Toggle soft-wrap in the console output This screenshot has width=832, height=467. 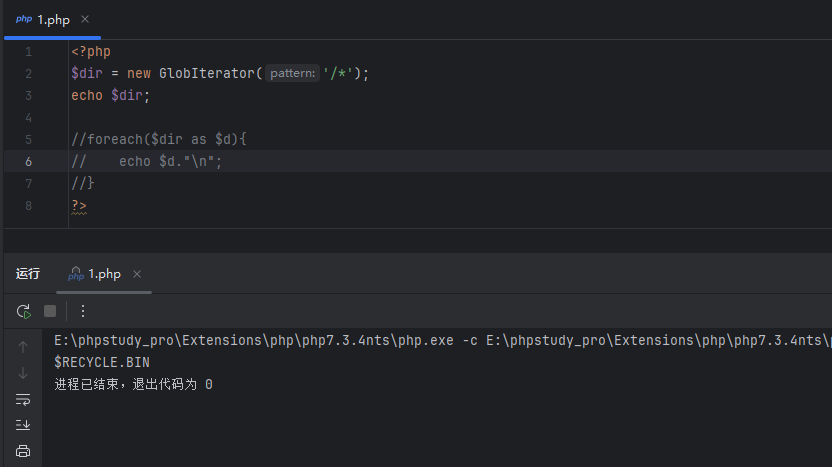(x=23, y=399)
